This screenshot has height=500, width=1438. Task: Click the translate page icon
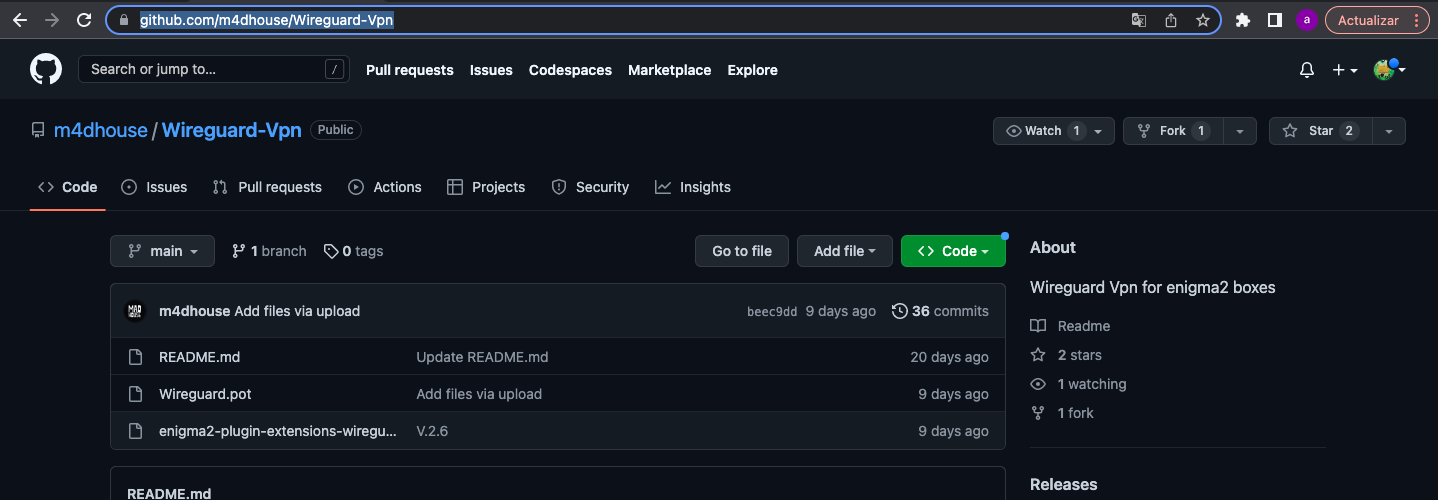point(1139,20)
